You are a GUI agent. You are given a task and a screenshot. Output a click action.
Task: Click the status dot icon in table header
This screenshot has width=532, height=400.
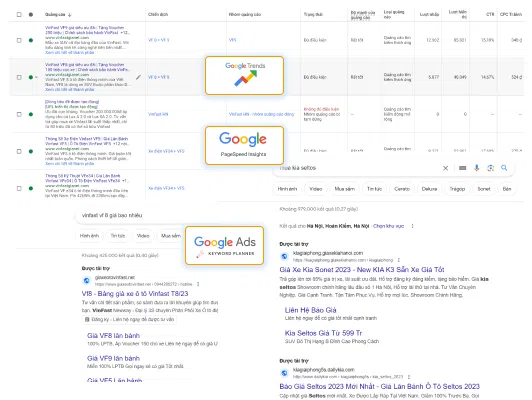(31, 15)
